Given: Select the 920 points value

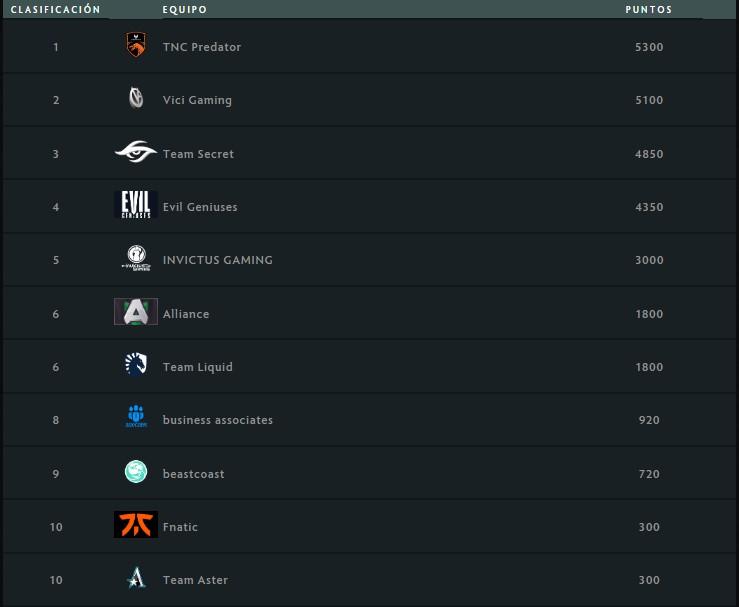Looking at the screenshot, I should 649,420.
